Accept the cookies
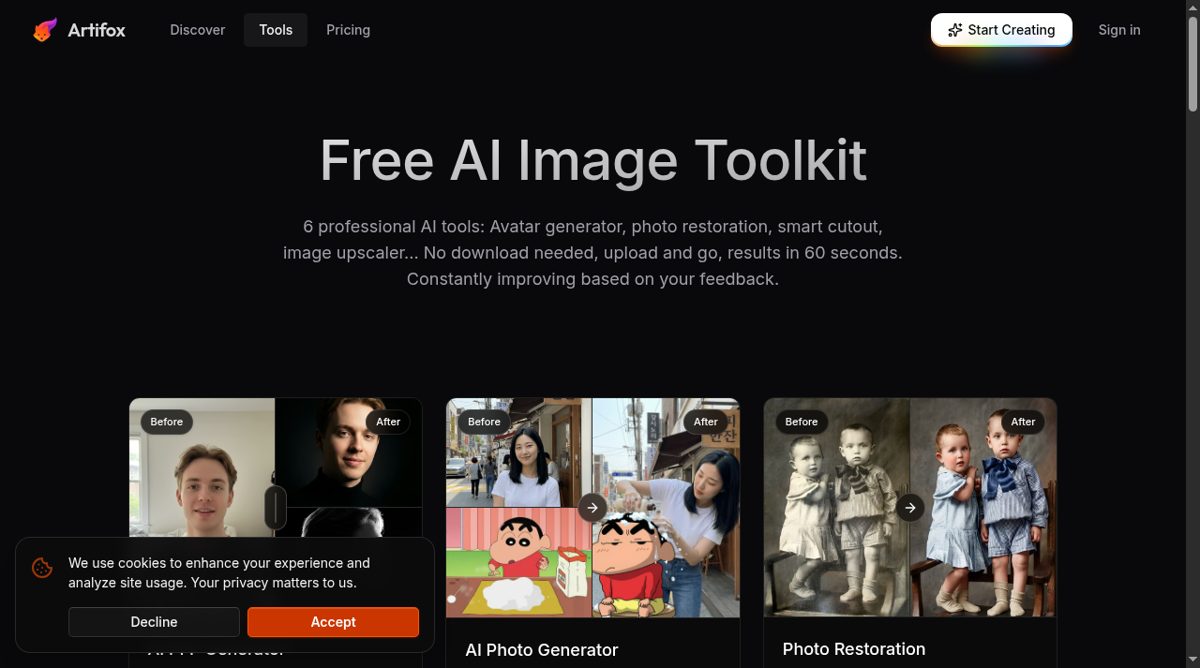The image size is (1200, 668). (333, 622)
